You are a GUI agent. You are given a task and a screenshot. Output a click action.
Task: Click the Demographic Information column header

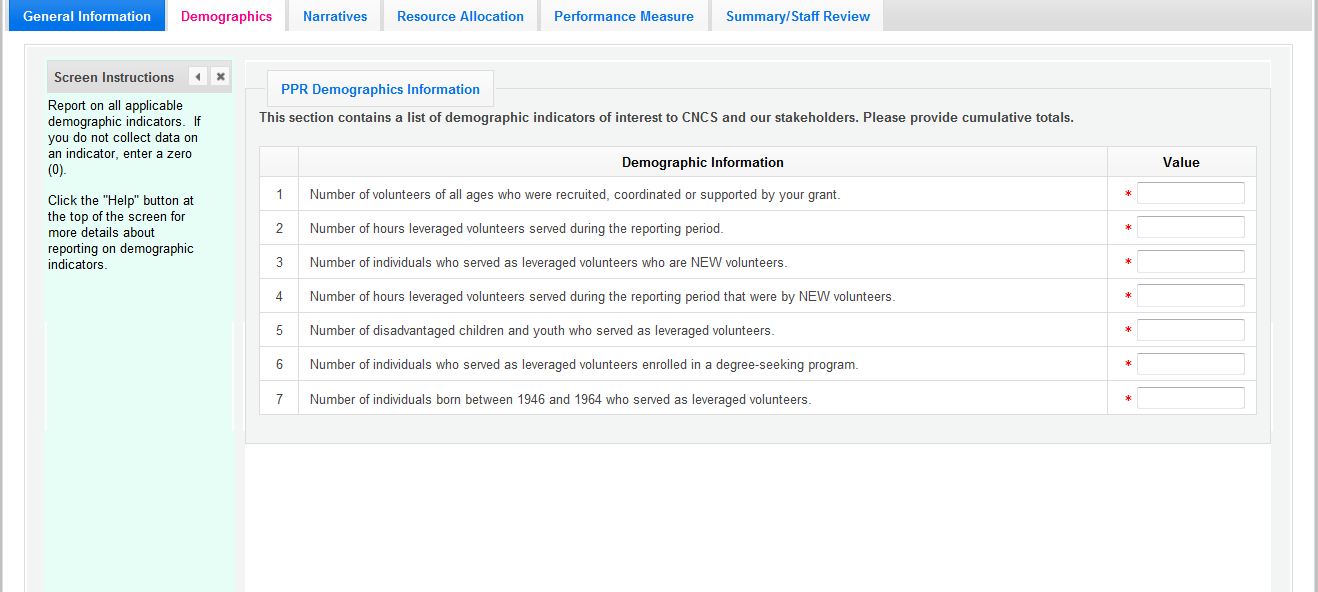click(x=702, y=162)
